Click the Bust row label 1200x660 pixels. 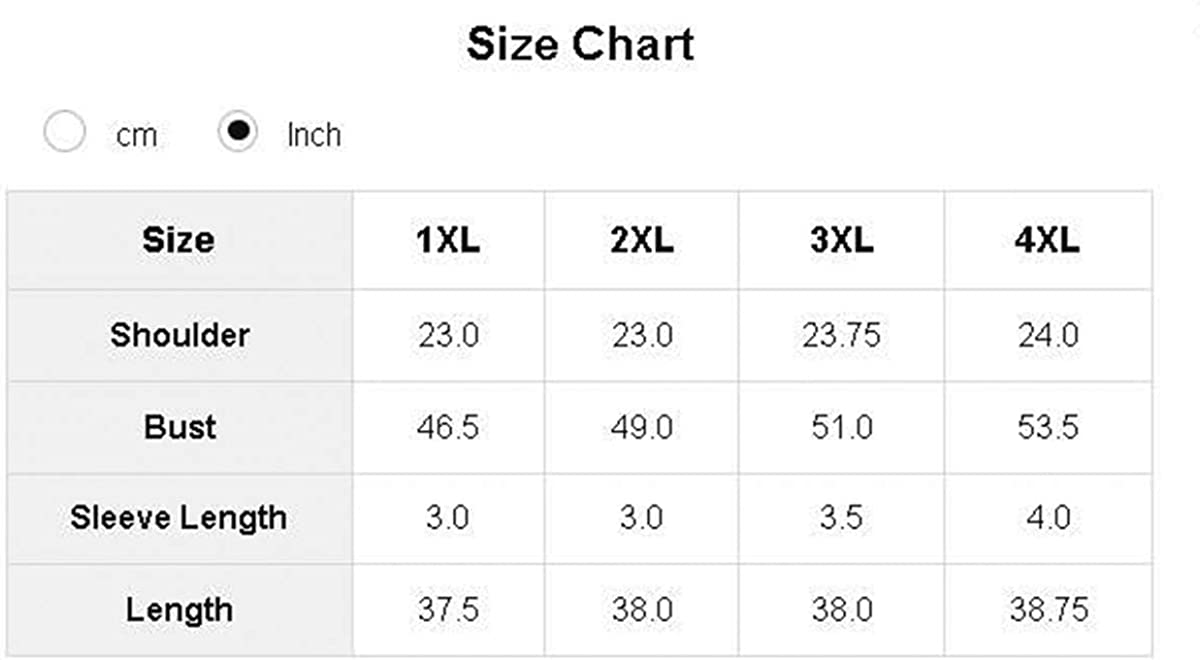pos(180,427)
